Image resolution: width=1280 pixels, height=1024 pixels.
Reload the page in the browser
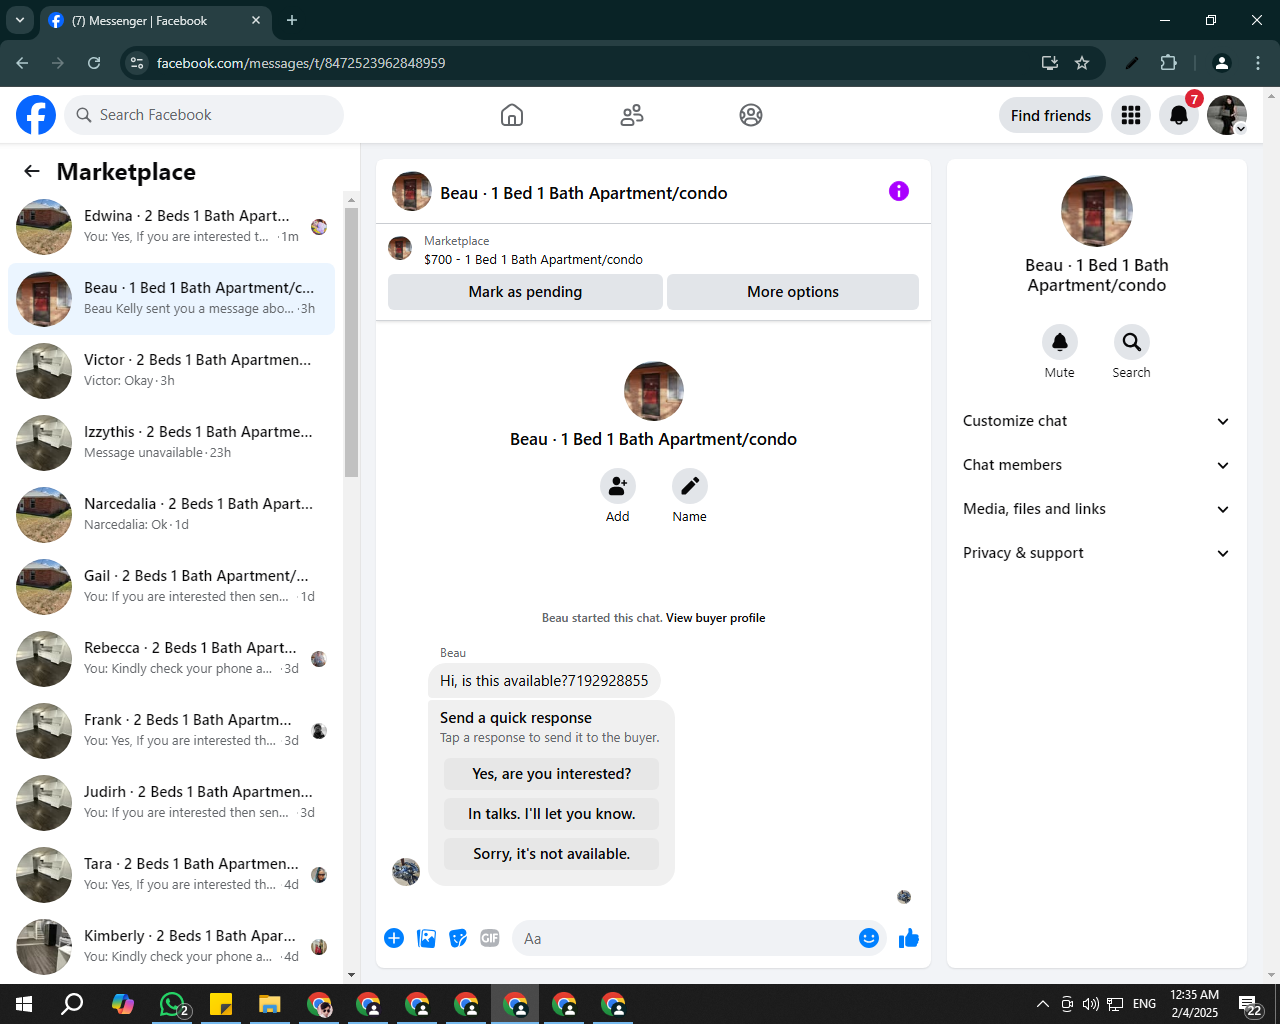(94, 63)
